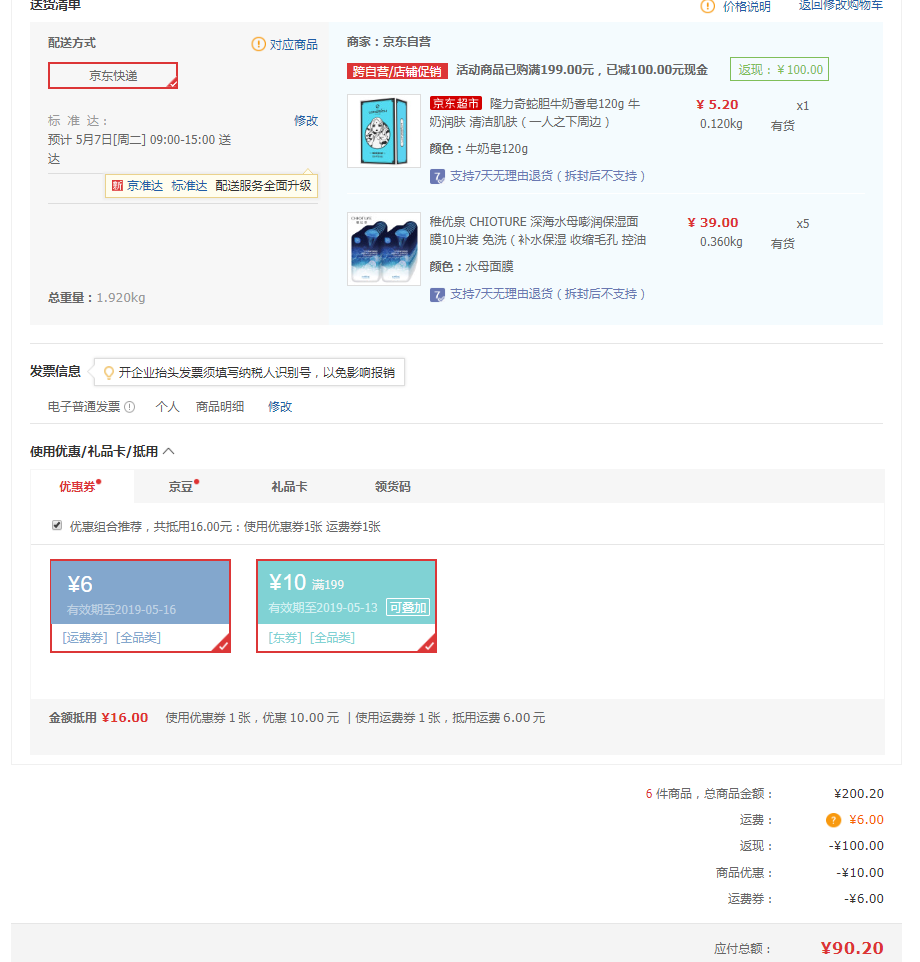Screen dimensions: 920x962
Task: Click 跨自营/店铺促销 promotion tag
Action: click(x=397, y=71)
